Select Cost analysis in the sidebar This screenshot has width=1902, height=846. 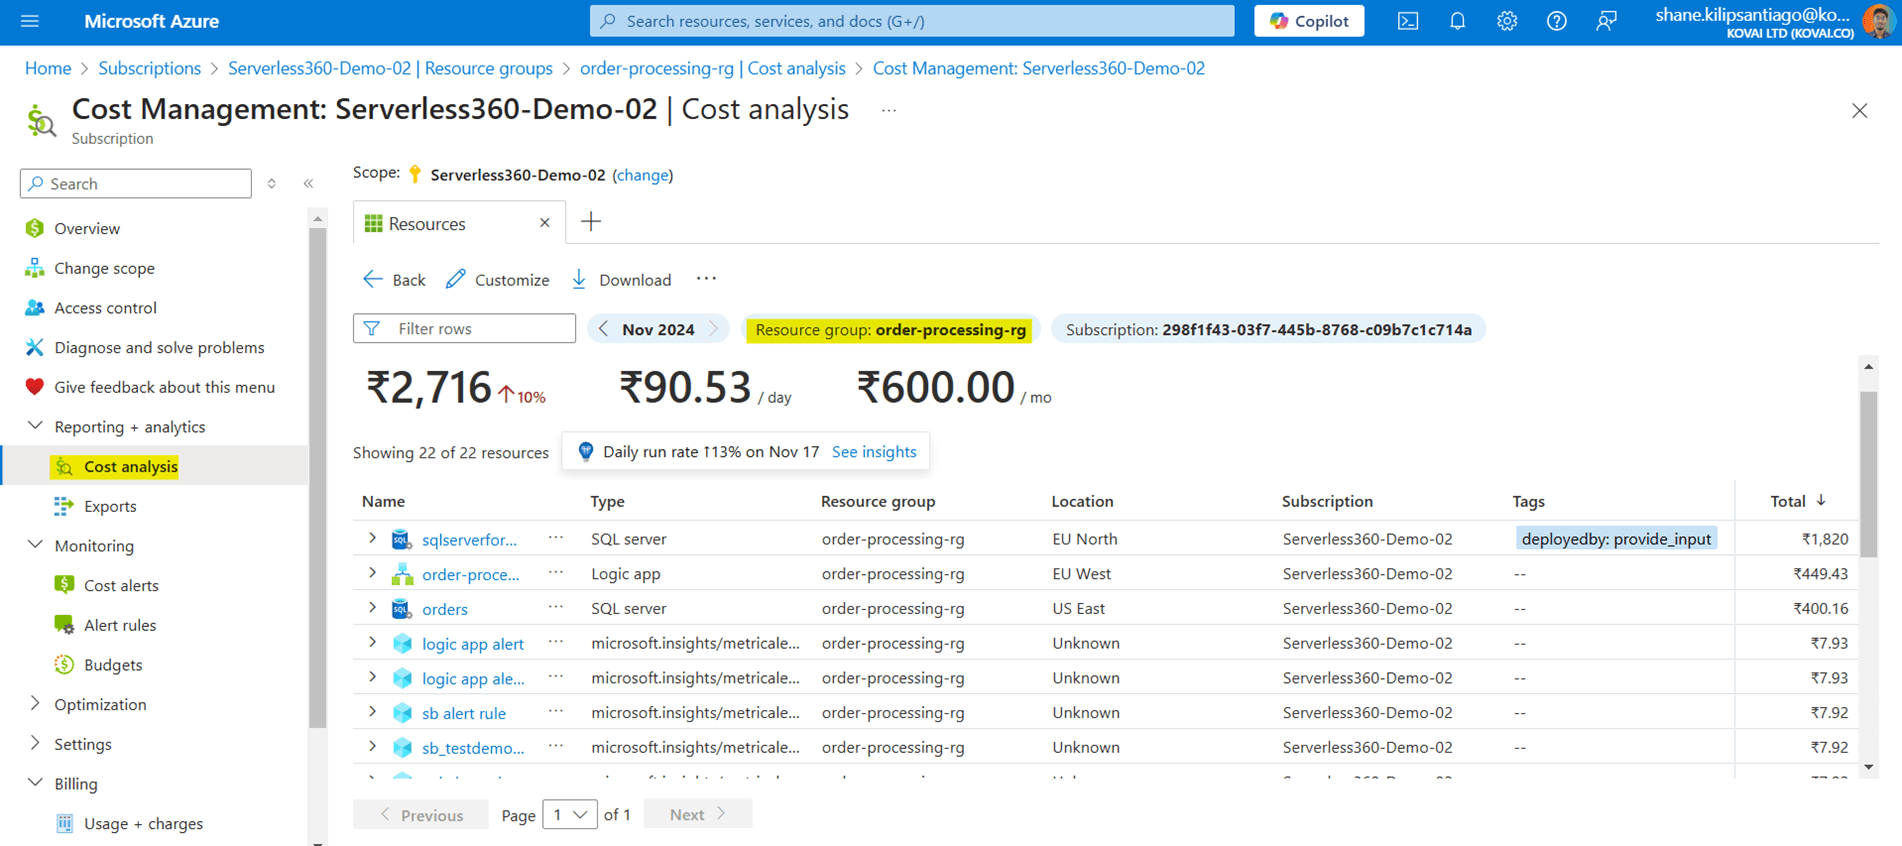coord(130,466)
